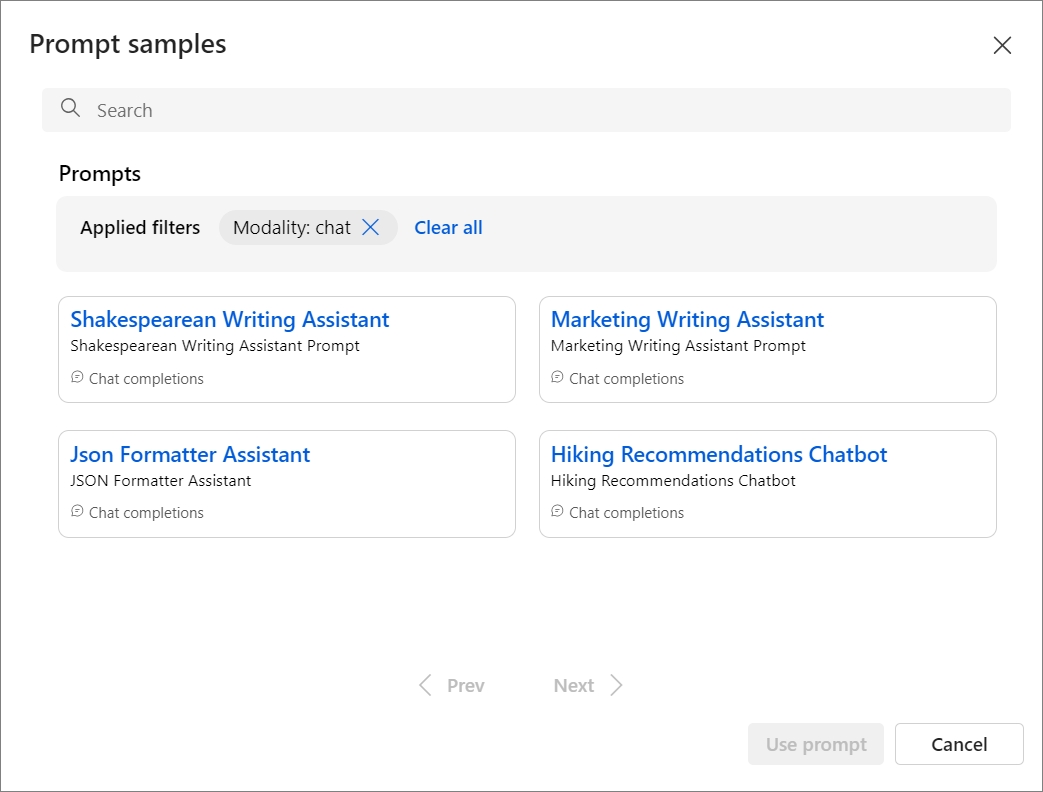Click the Next chevron arrow
The height and width of the screenshot is (792, 1043).
click(616, 685)
